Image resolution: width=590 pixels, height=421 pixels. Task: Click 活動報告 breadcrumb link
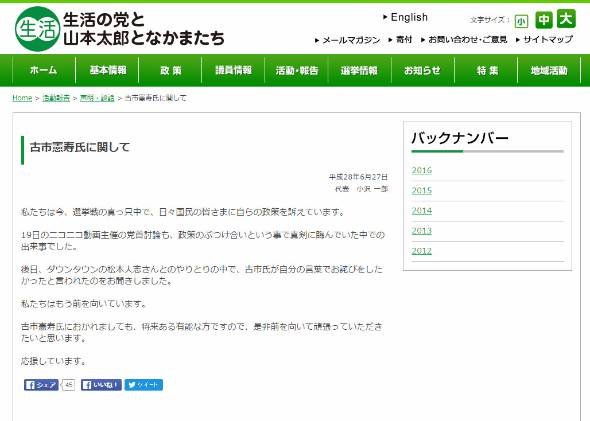click(56, 98)
